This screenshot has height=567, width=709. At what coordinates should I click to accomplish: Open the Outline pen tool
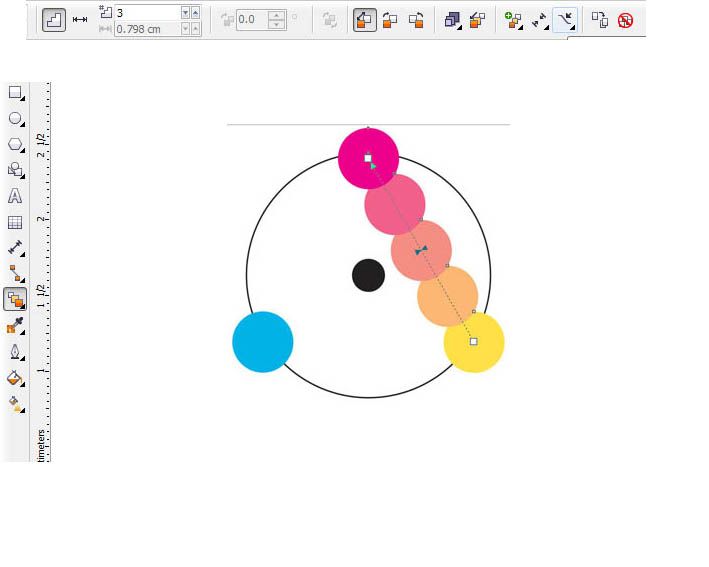(15, 351)
